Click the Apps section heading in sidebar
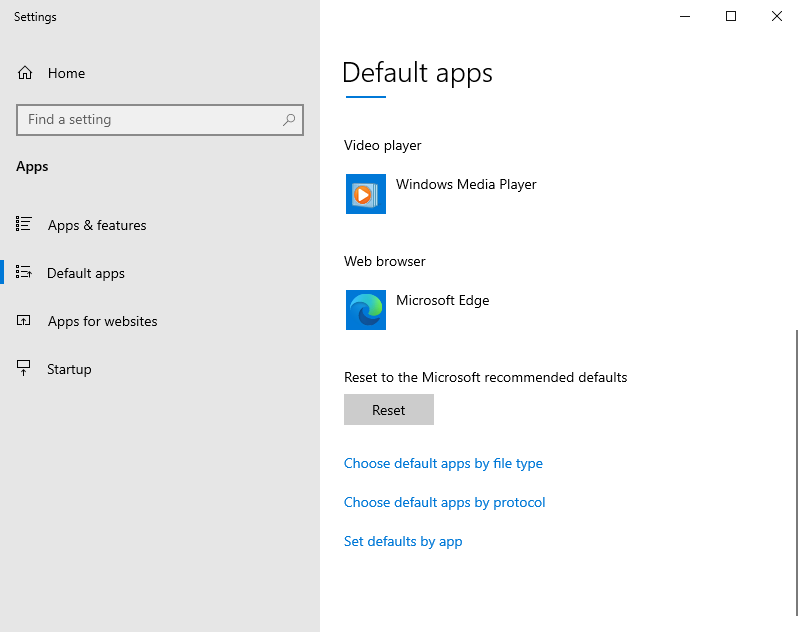The image size is (800, 632). [32, 167]
